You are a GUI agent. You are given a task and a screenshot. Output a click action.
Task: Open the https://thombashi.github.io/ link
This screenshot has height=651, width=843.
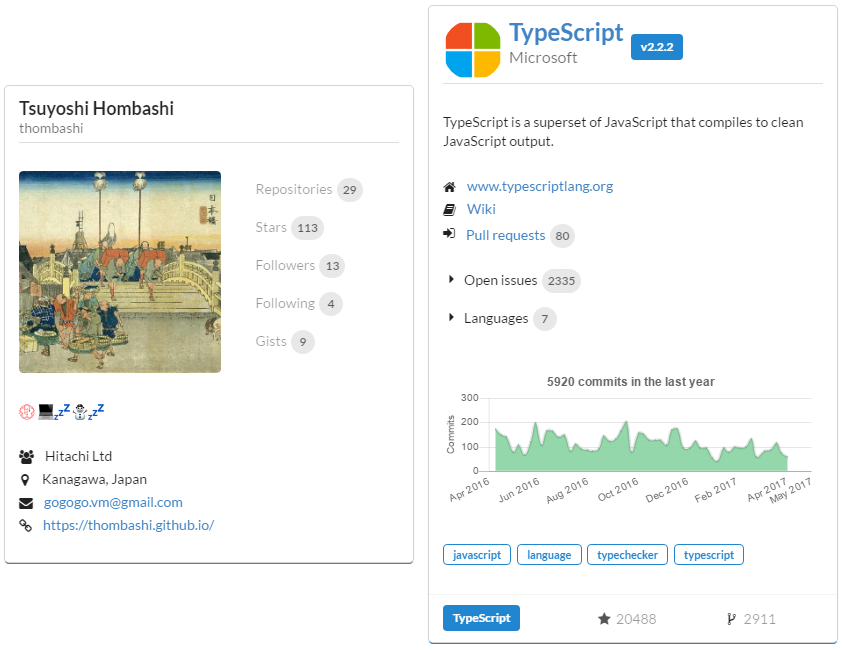[x=128, y=525]
